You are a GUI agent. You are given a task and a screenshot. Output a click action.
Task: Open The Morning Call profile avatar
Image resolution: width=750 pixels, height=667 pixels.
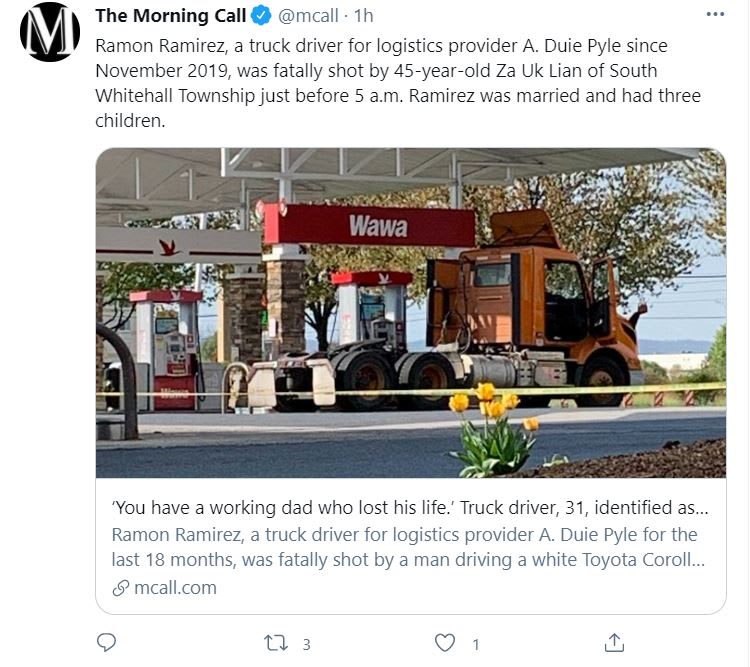[49, 34]
